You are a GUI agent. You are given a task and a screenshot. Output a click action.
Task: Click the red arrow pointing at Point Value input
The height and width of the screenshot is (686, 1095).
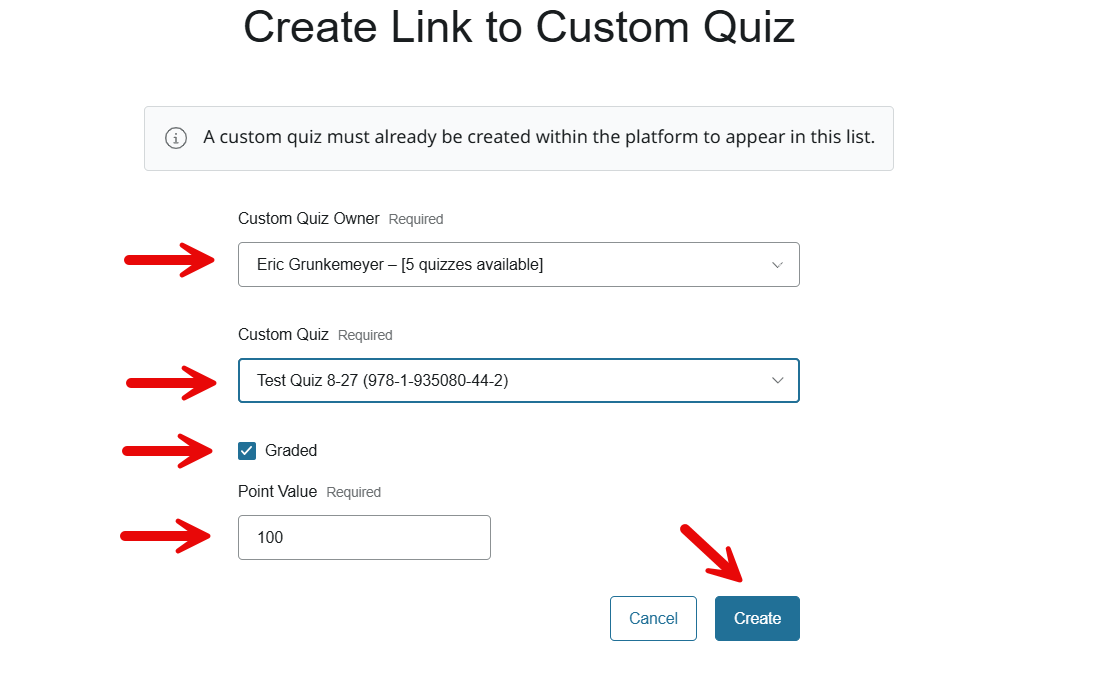166,536
